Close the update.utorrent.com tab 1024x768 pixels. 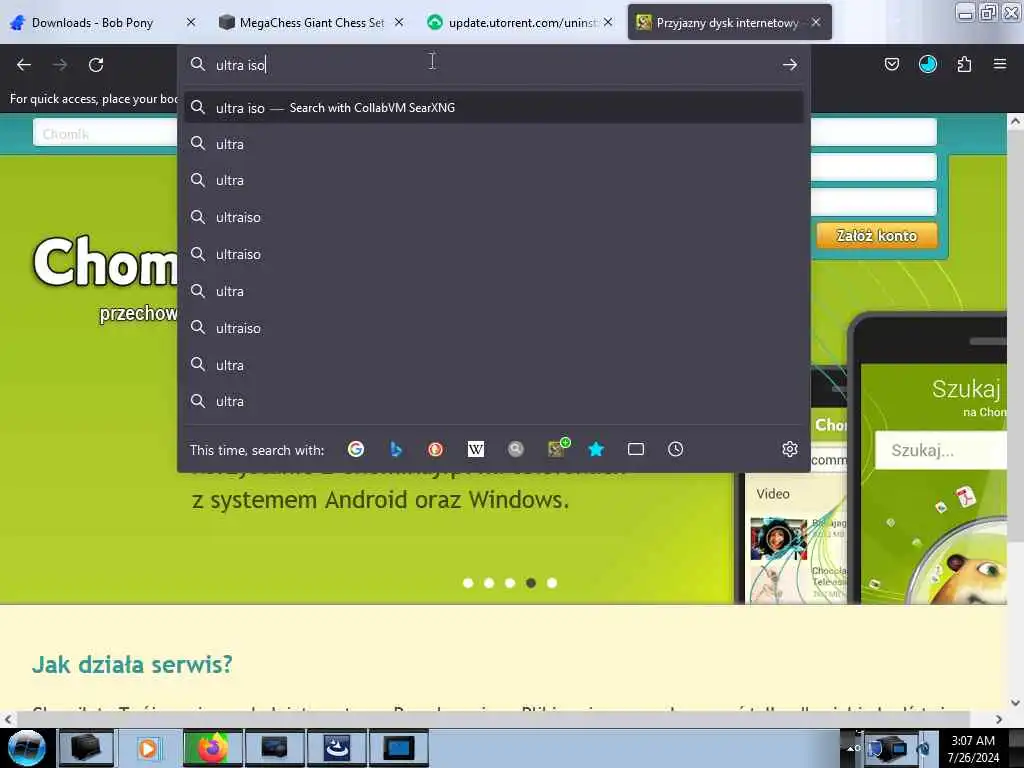(x=608, y=22)
